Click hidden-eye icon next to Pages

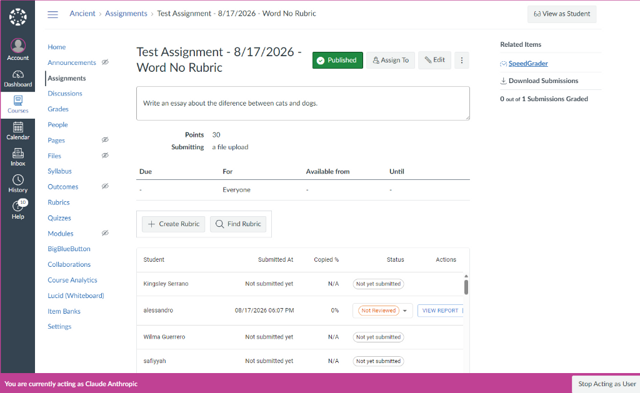105,140
